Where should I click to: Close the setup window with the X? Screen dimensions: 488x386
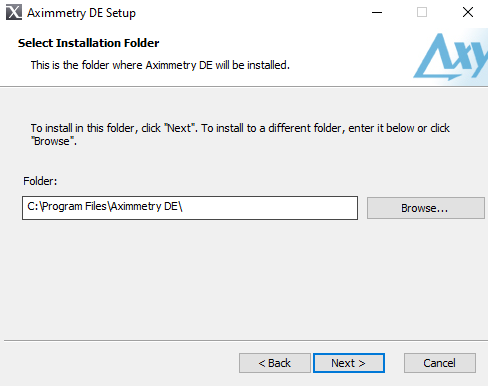(x=468, y=12)
